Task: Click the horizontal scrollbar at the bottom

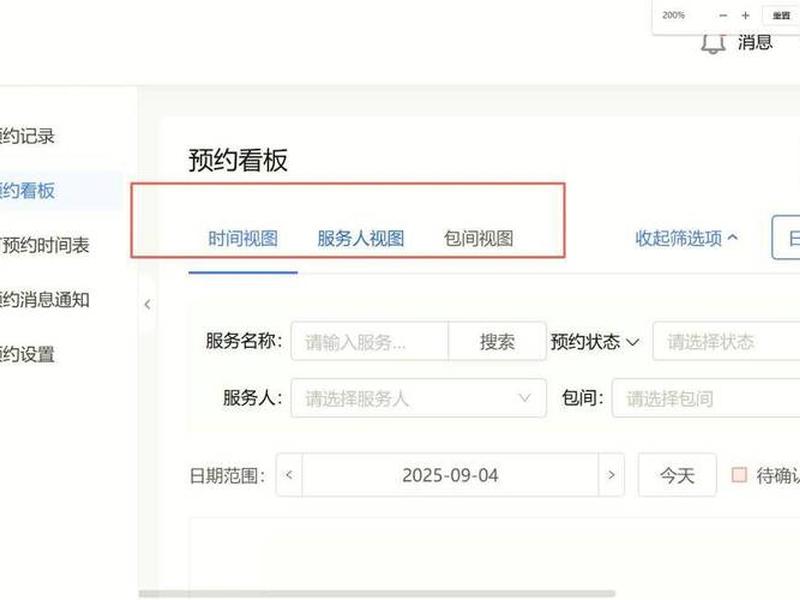Action: (x=377, y=594)
